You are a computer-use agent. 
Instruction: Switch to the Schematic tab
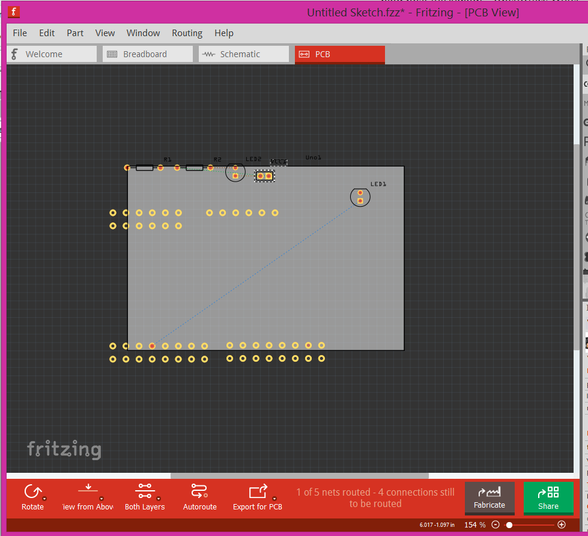point(244,54)
